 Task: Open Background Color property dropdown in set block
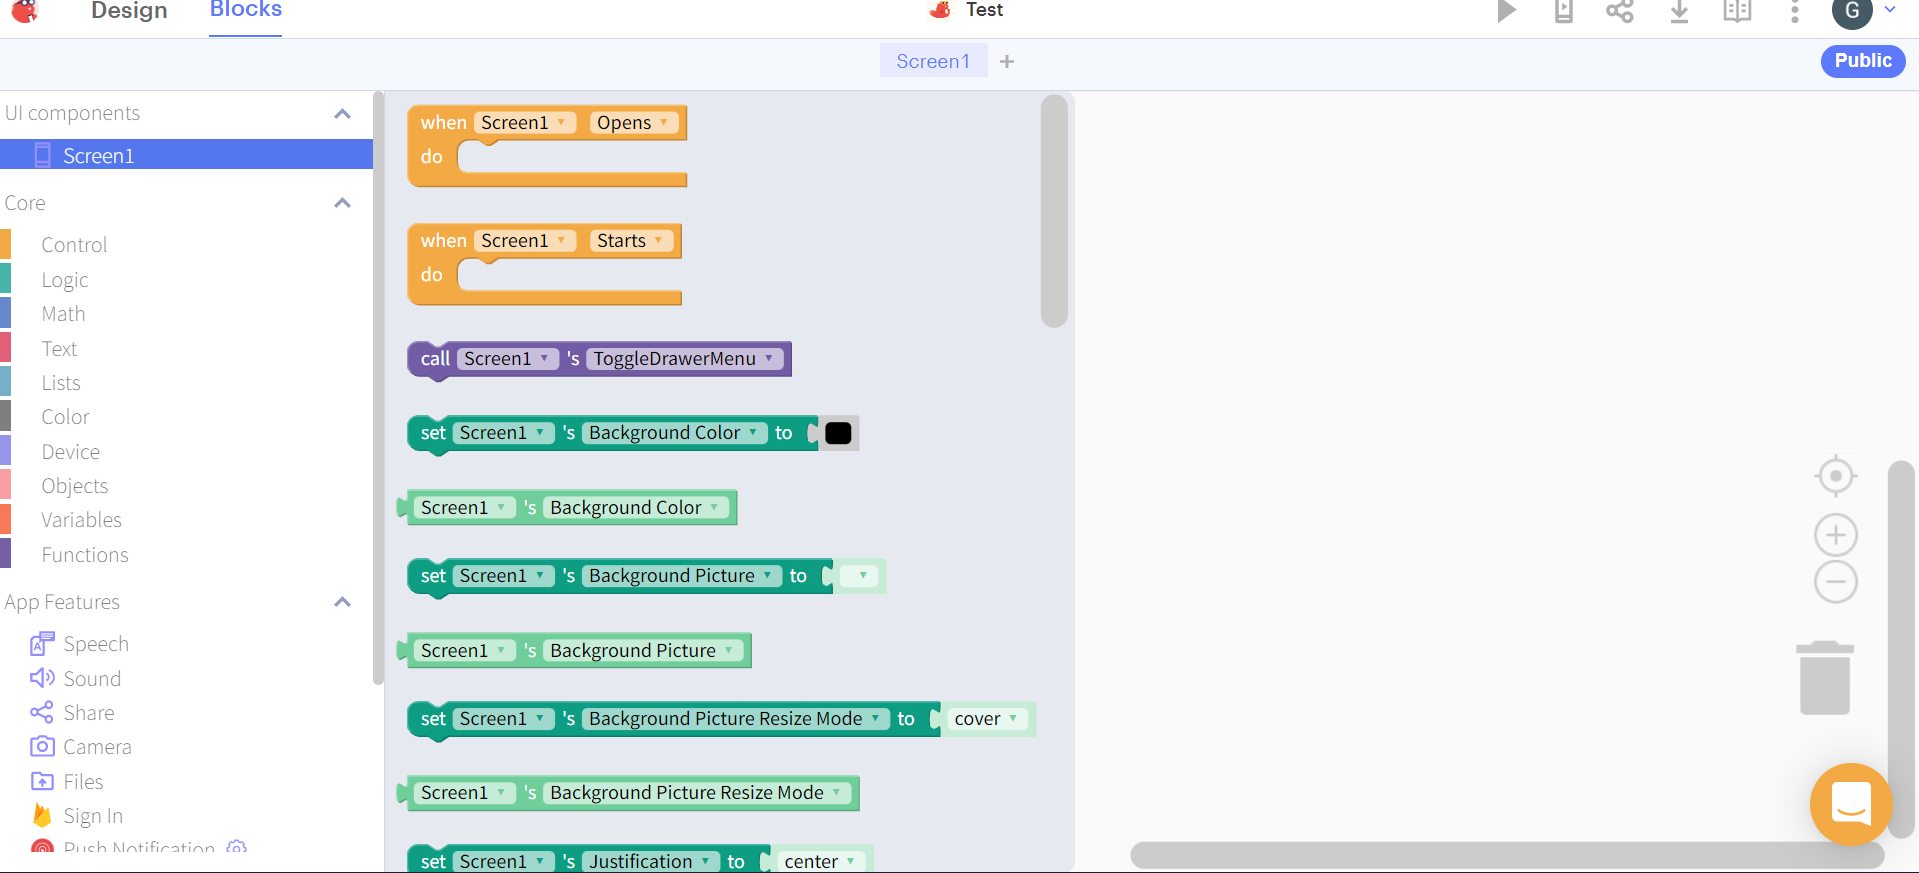pos(673,432)
